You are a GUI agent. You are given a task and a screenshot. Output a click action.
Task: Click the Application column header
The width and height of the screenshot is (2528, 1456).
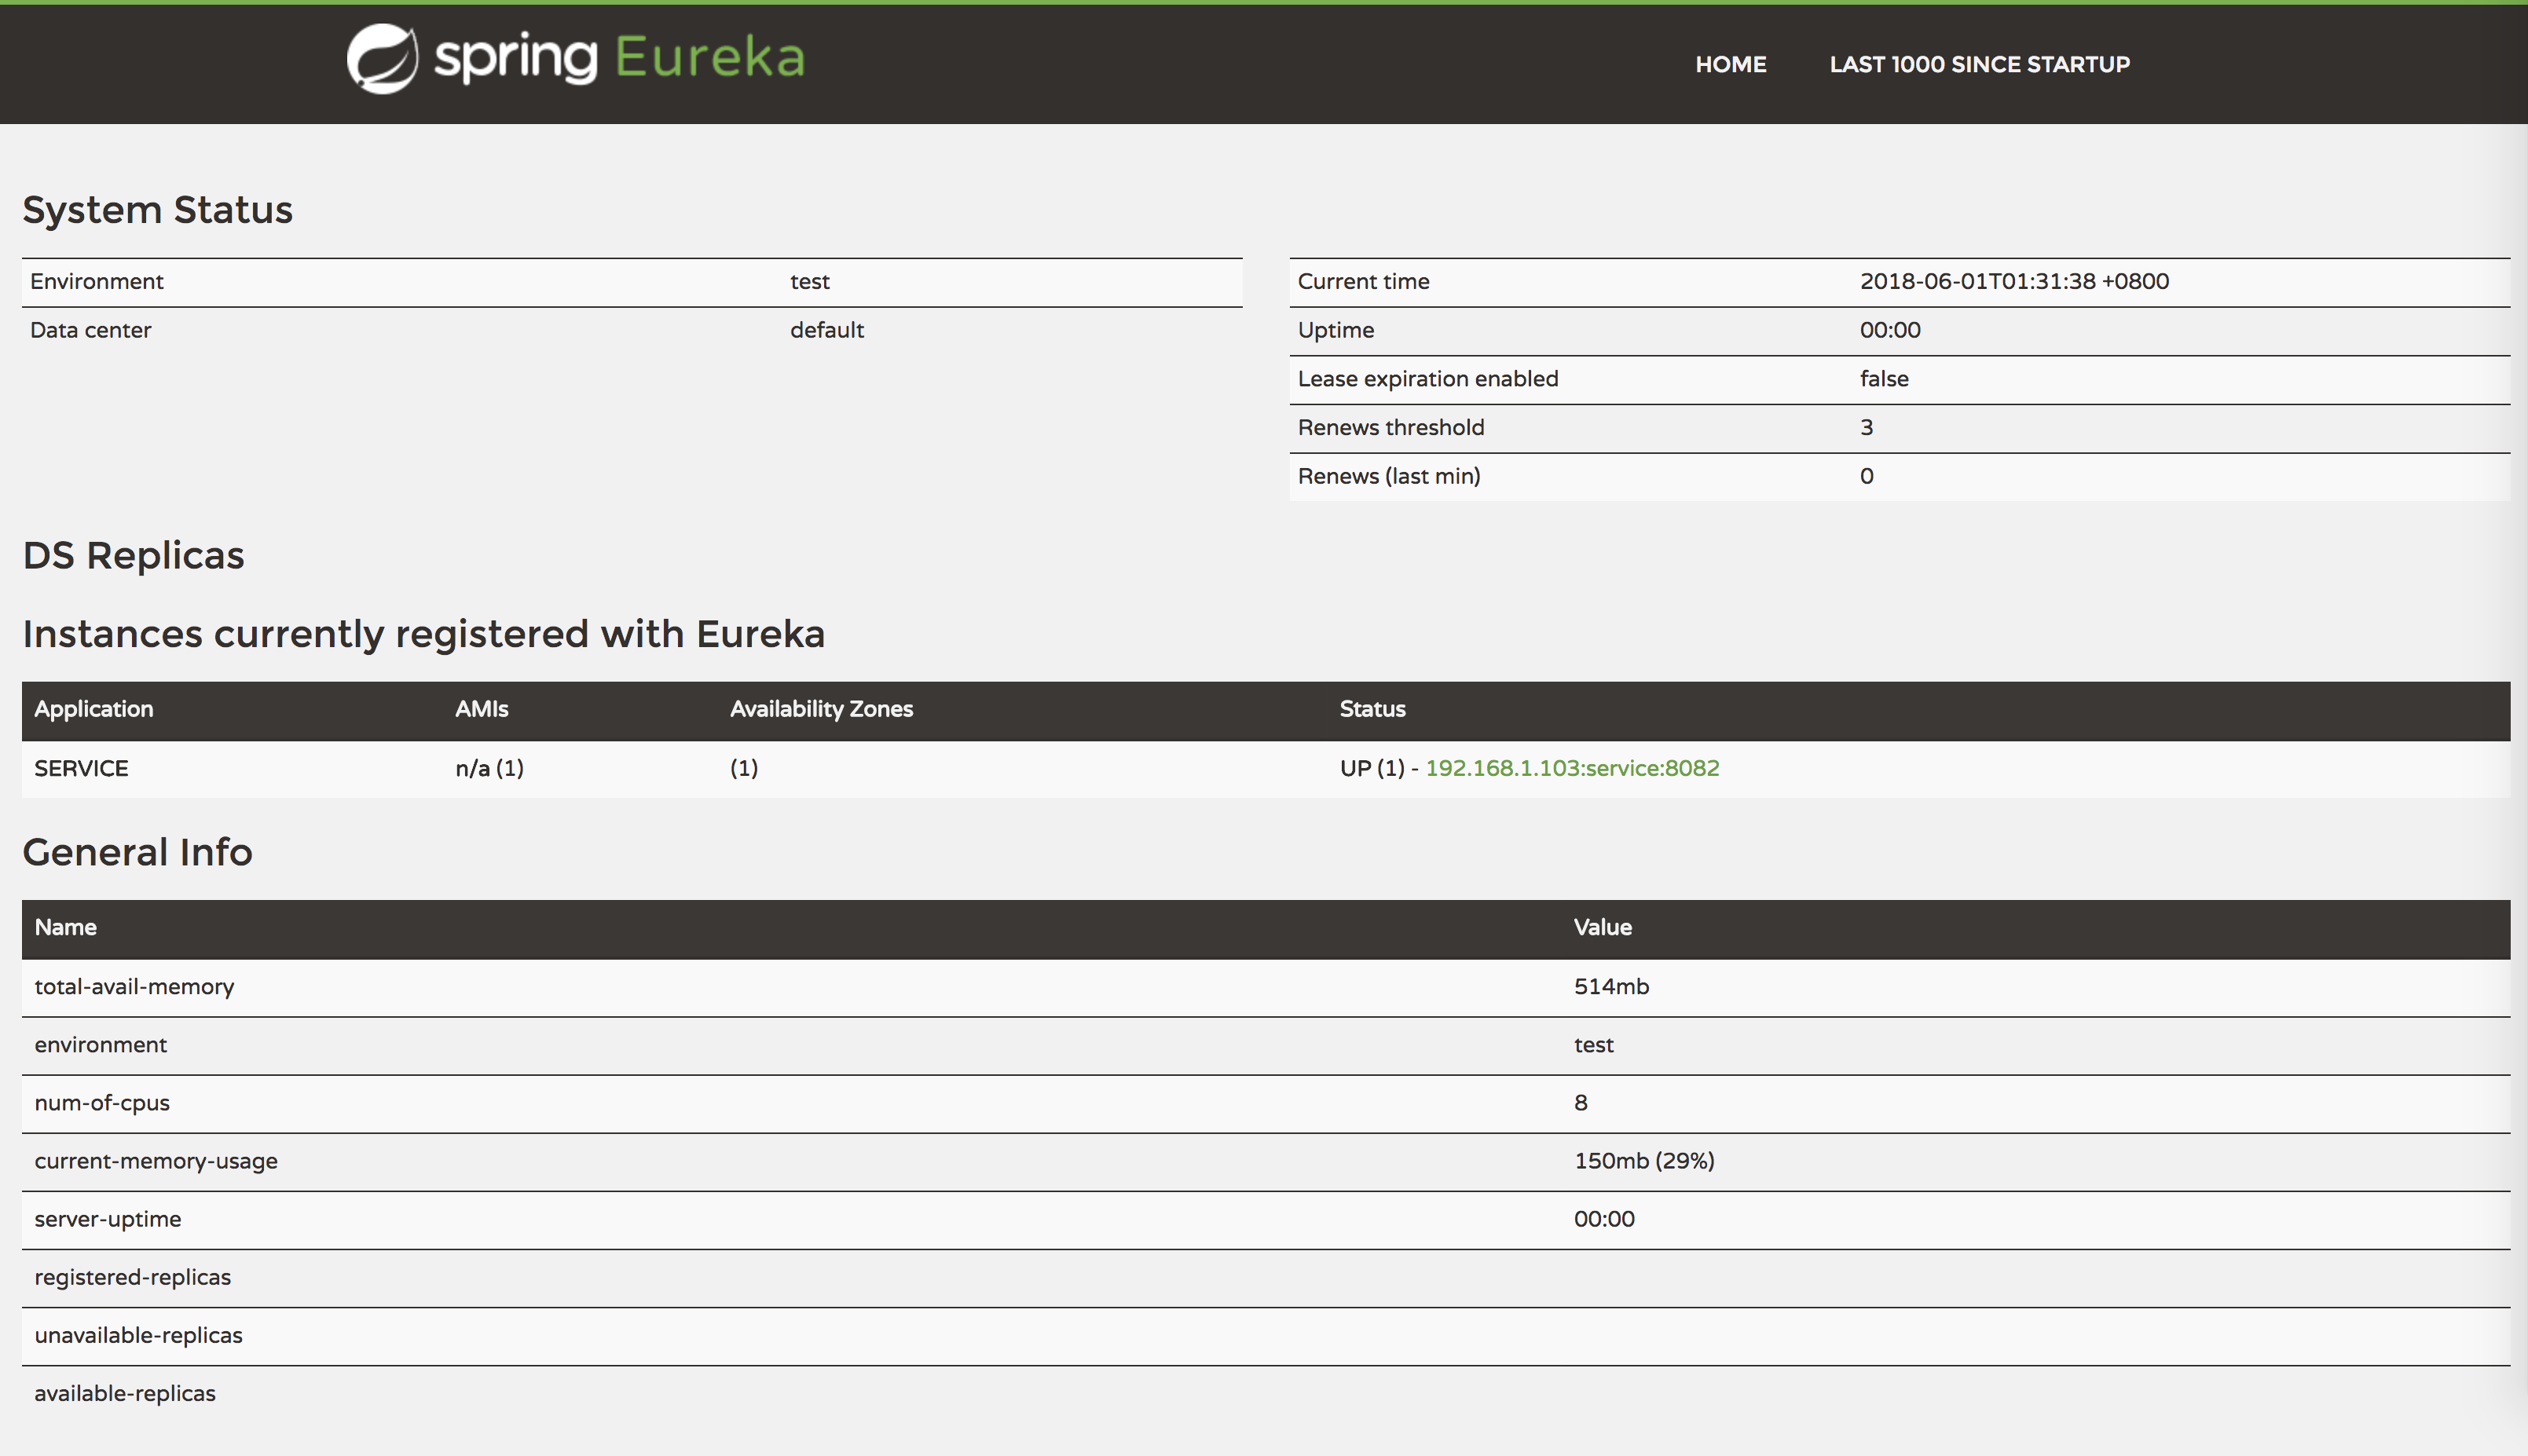[94, 709]
